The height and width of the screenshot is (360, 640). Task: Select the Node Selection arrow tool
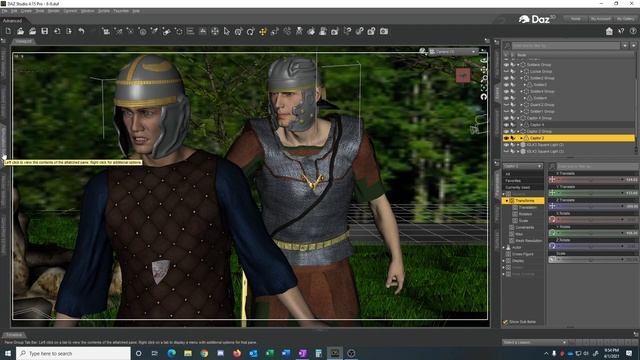click(x=227, y=31)
